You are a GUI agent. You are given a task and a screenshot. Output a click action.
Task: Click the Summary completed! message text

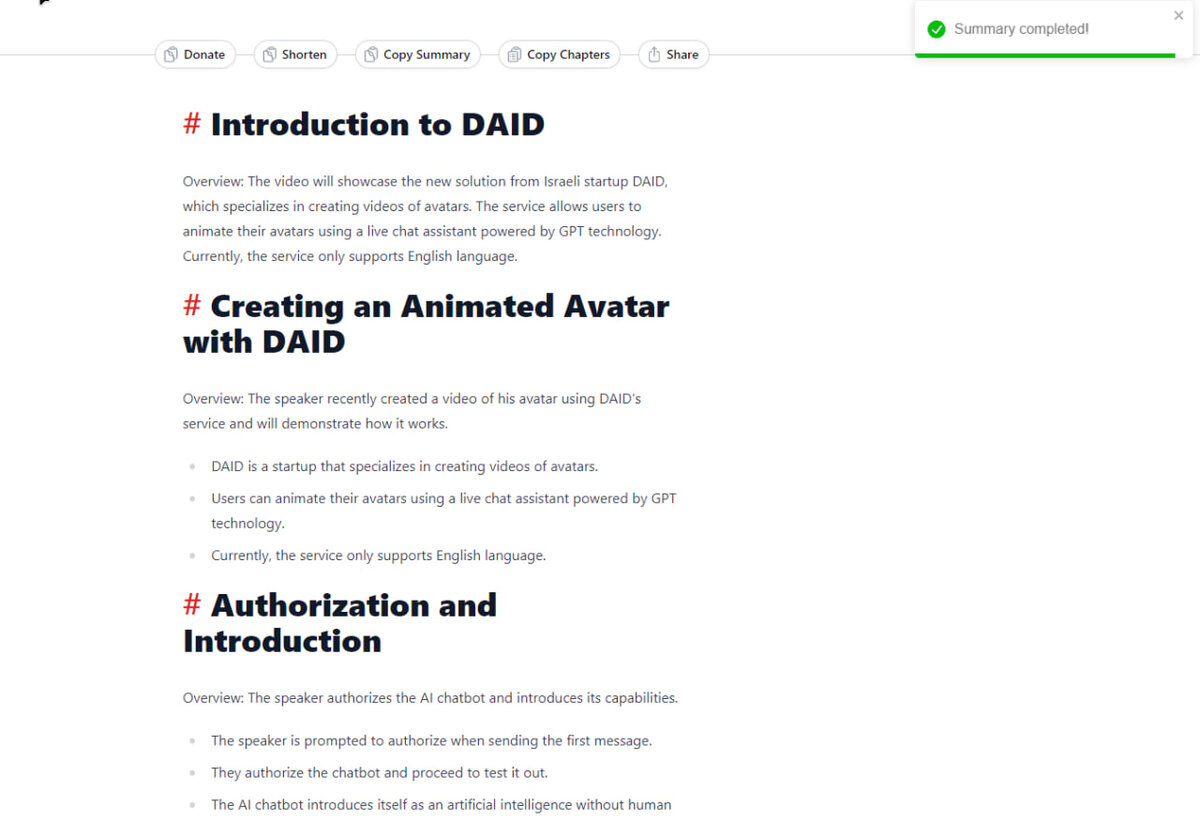tap(1021, 29)
